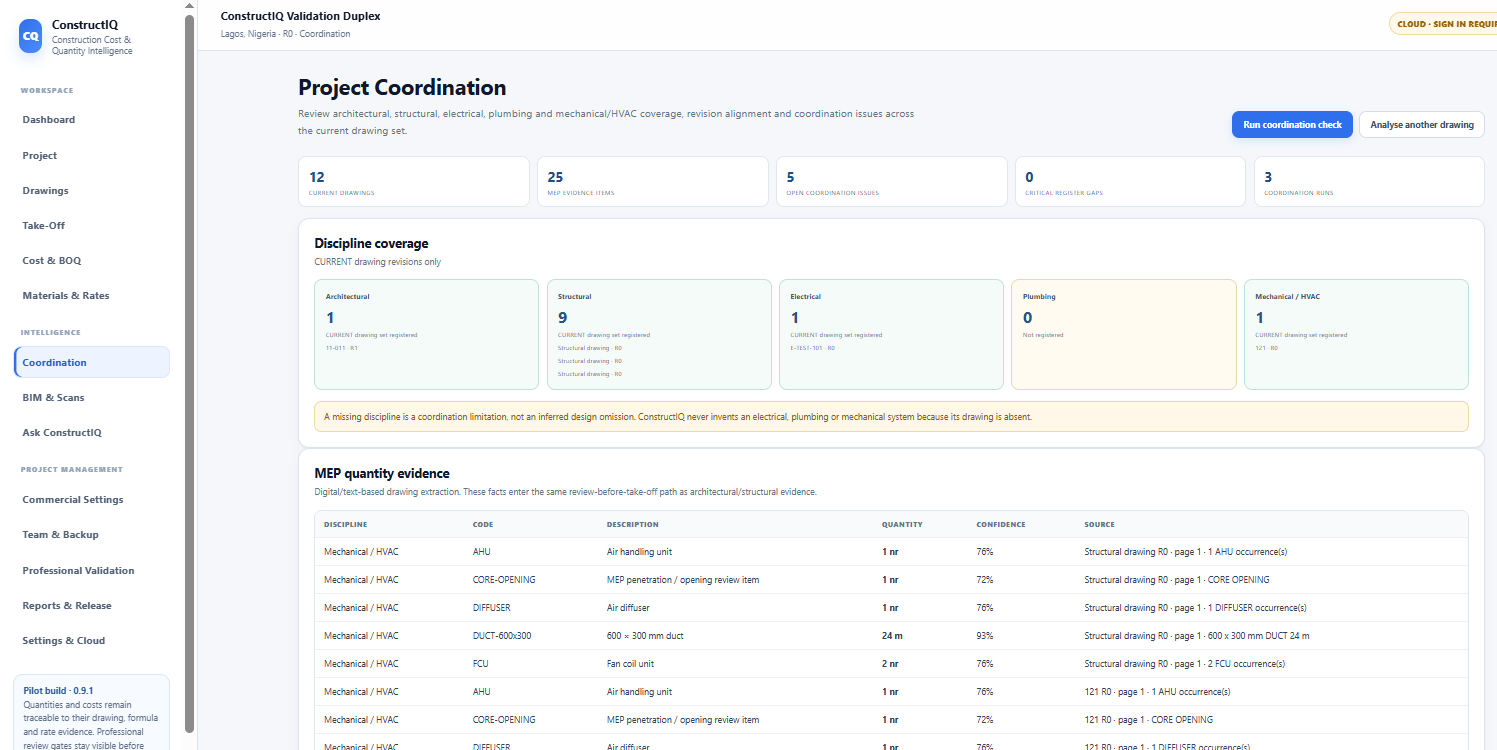Screen dimensions: 1497x750
Task: Click the E-TEST-101 · R0 drawing reference
Action: tap(812, 348)
